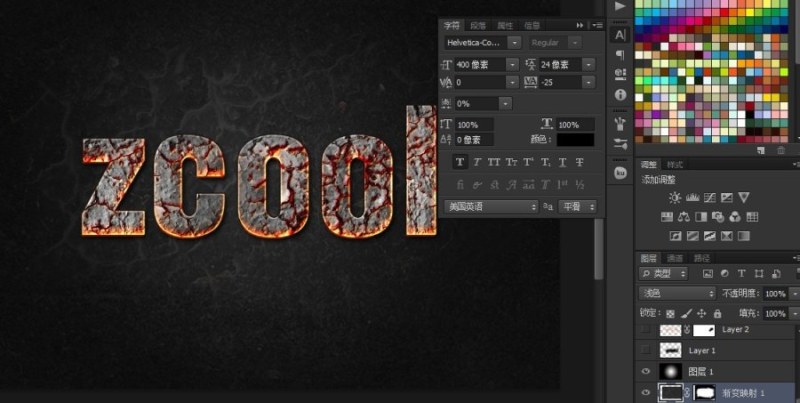Viewport: 800px width, 403px height.
Task: Open 浅色 blend mode dropdown
Action: 678,293
